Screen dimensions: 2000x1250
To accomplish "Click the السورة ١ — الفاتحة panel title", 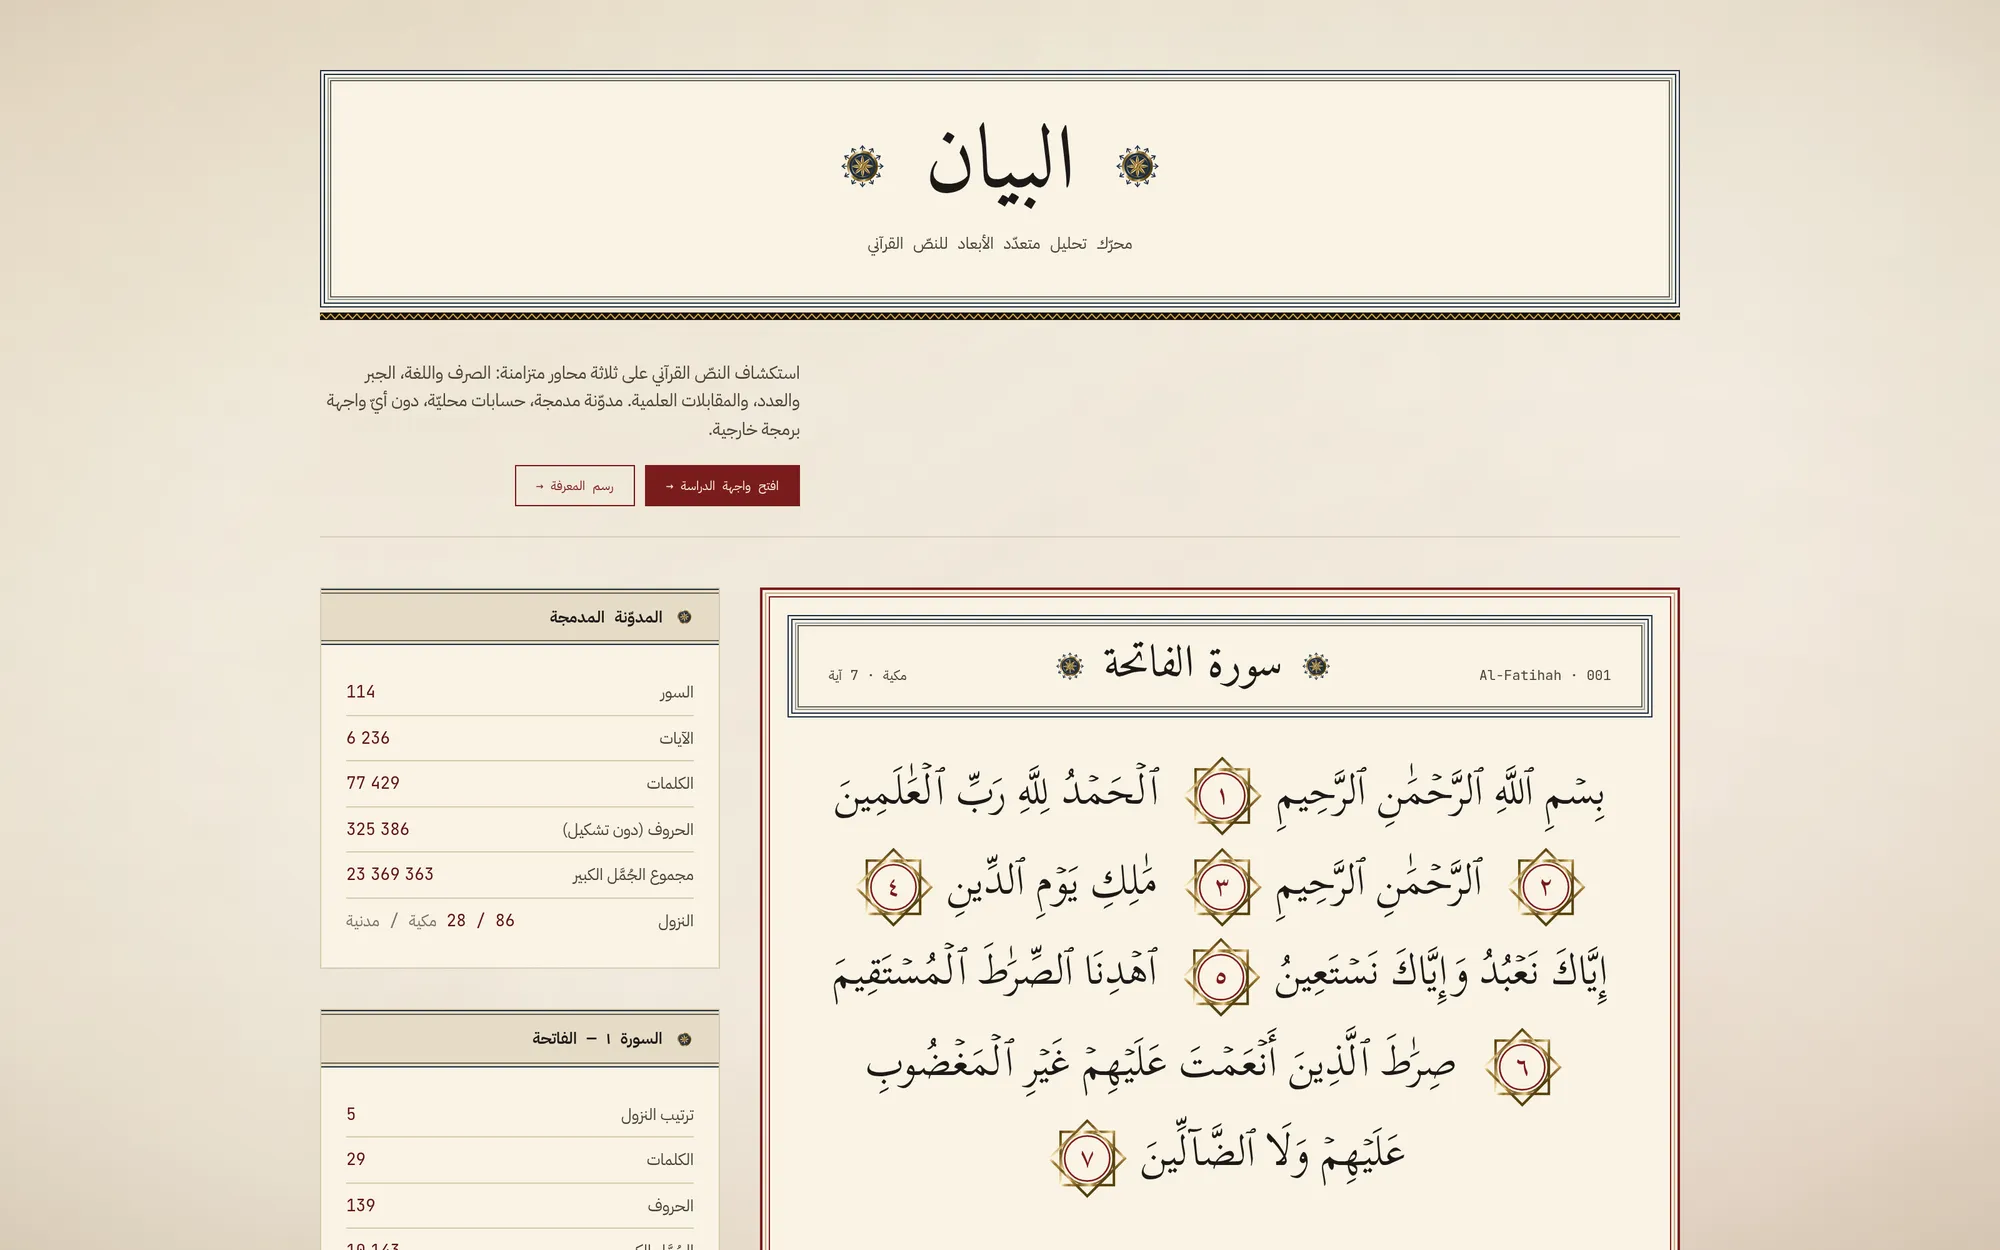I will (597, 1039).
